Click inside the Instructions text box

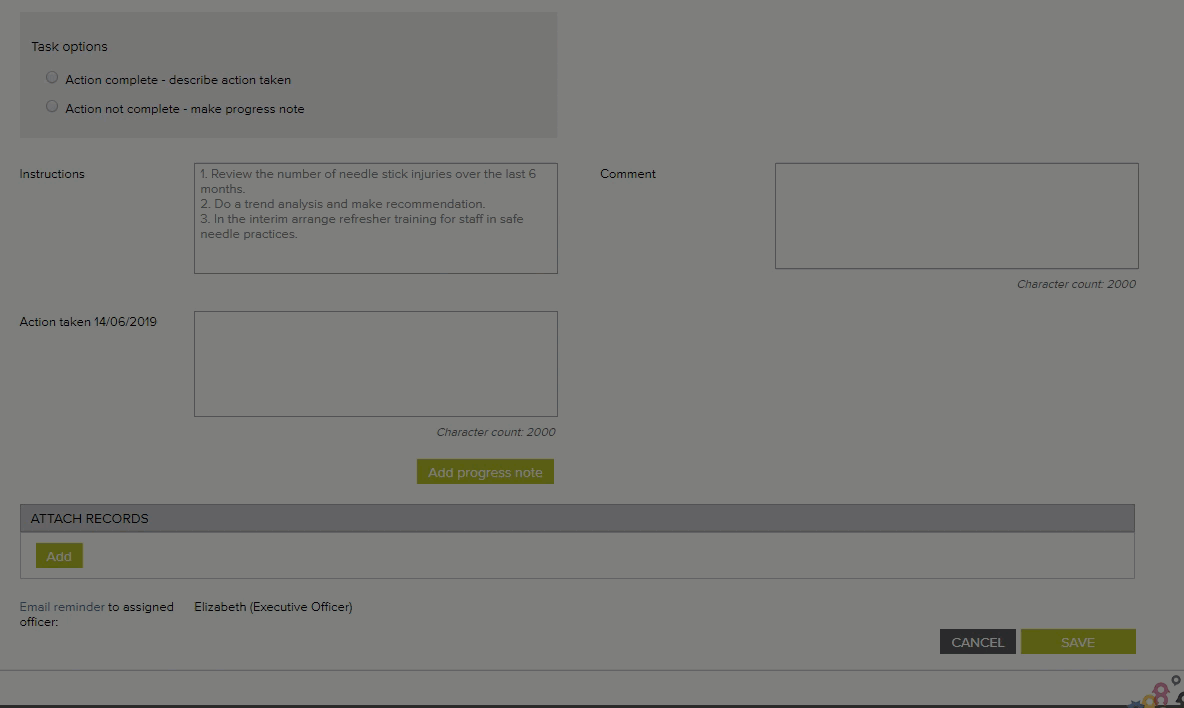click(x=375, y=218)
